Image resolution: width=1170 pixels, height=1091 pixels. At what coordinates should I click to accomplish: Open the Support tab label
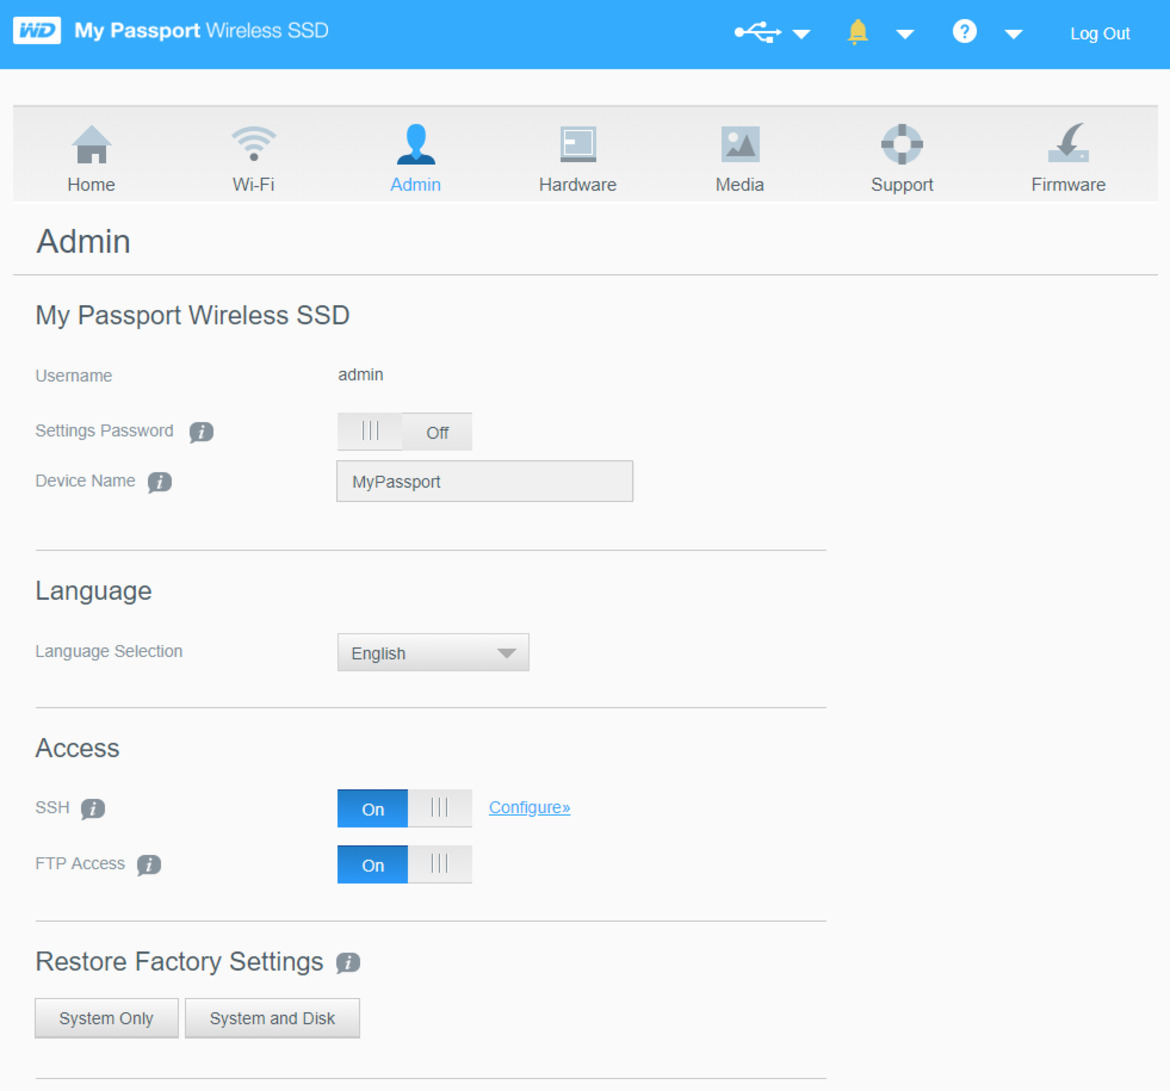pos(902,185)
